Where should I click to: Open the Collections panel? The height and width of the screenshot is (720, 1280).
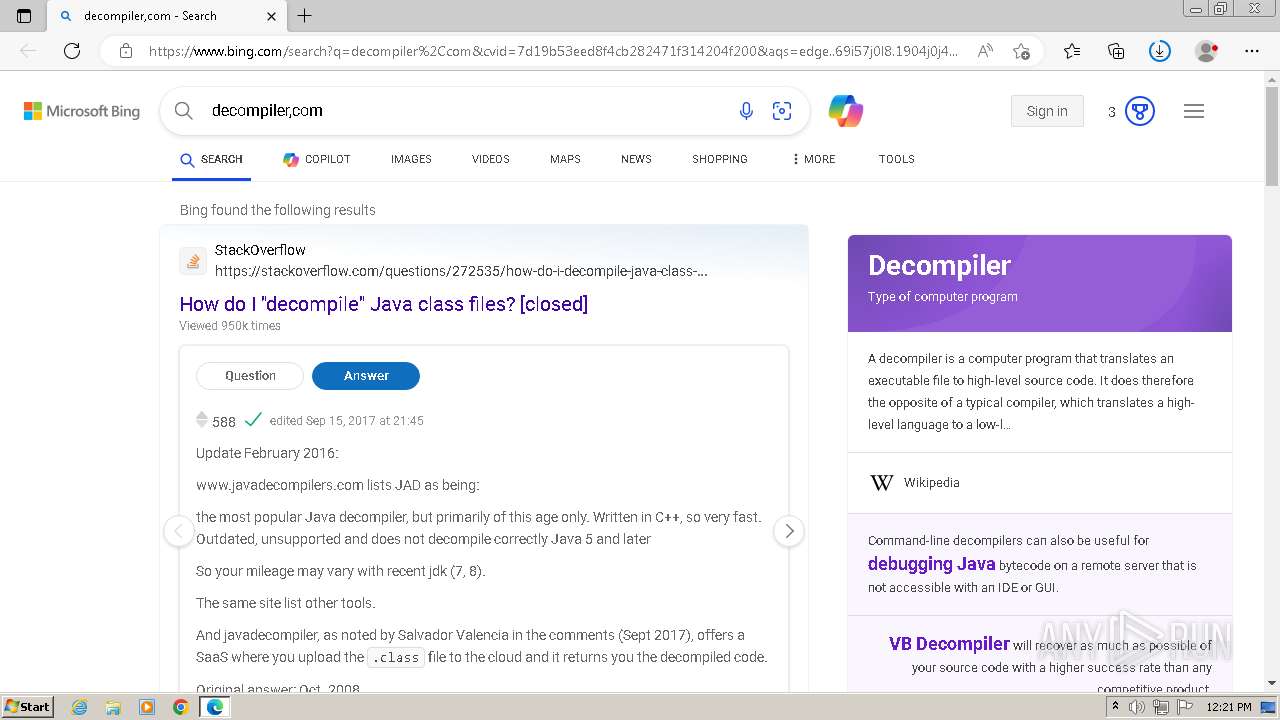coord(1116,51)
